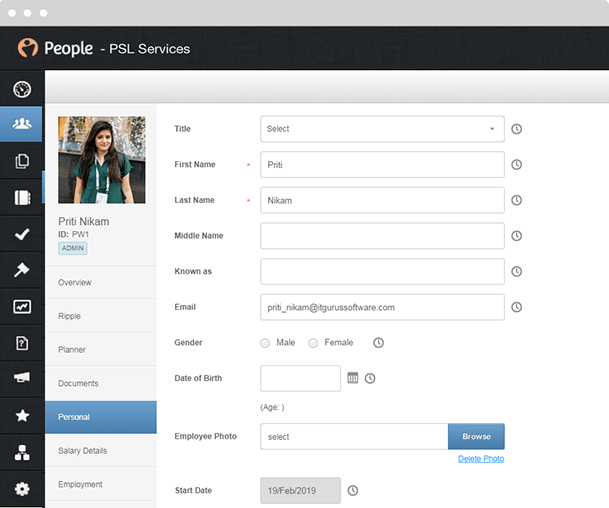
Task: View history clock icon for Gender
Action: (378, 343)
